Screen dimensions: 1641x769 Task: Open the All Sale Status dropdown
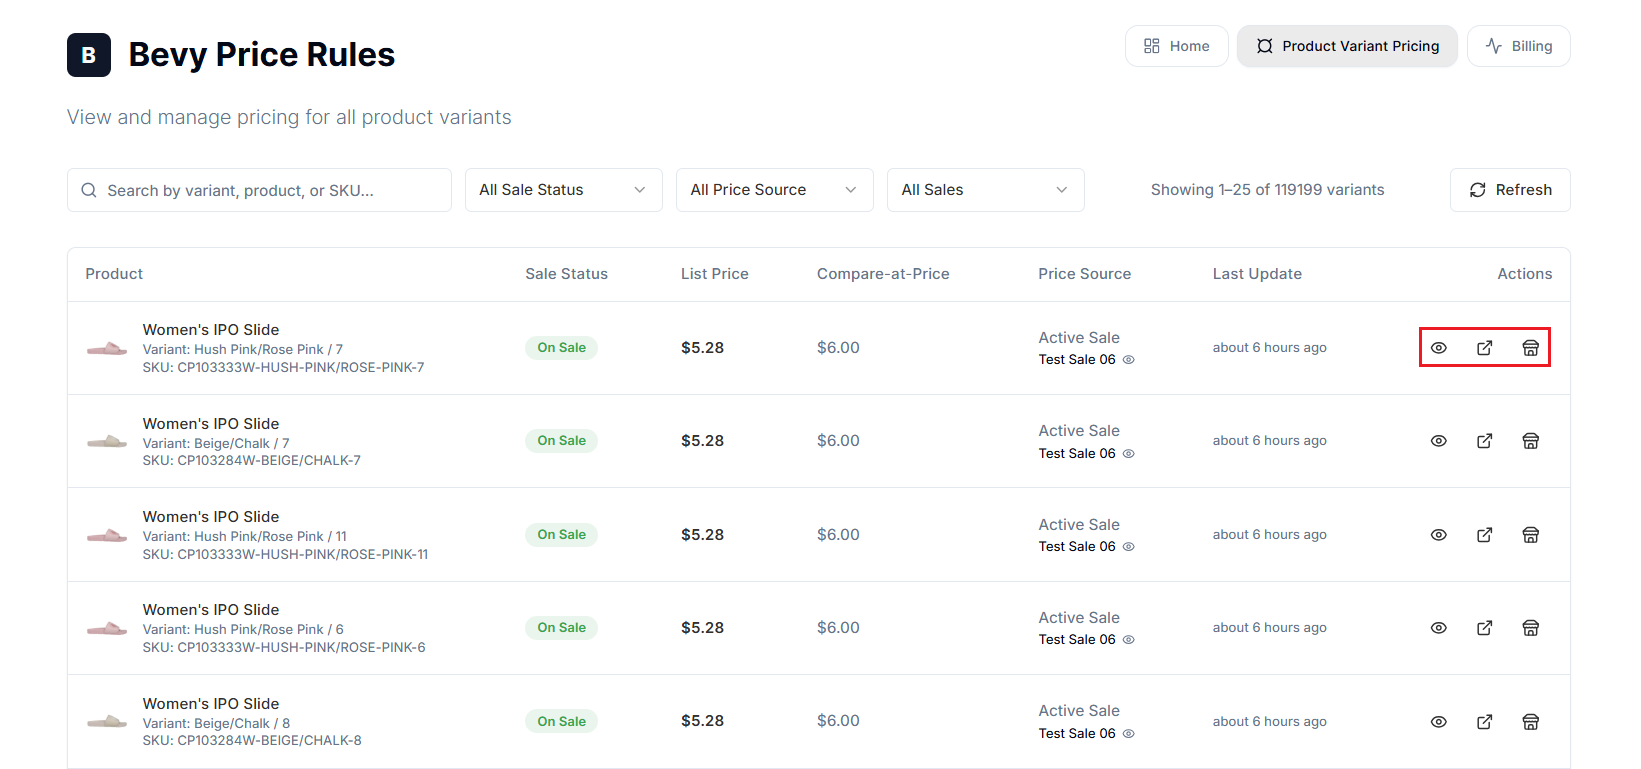click(564, 190)
